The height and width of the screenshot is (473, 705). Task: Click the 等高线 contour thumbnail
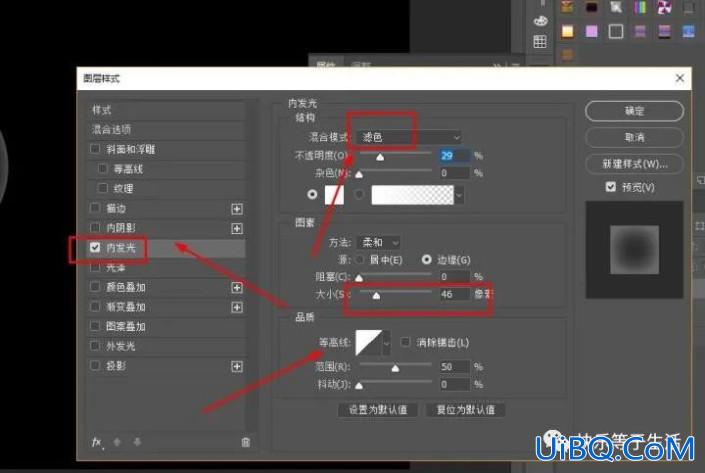pos(369,343)
